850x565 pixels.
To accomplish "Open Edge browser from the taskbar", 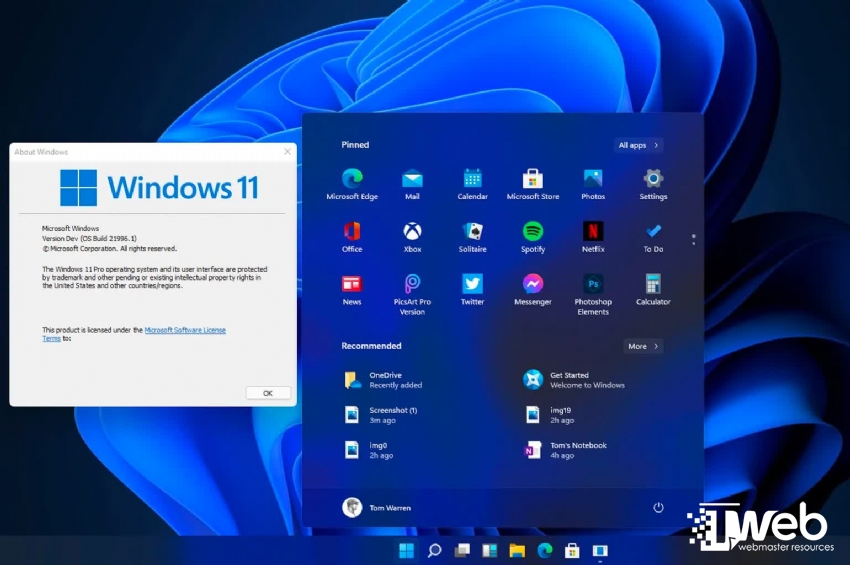I will click(545, 550).
